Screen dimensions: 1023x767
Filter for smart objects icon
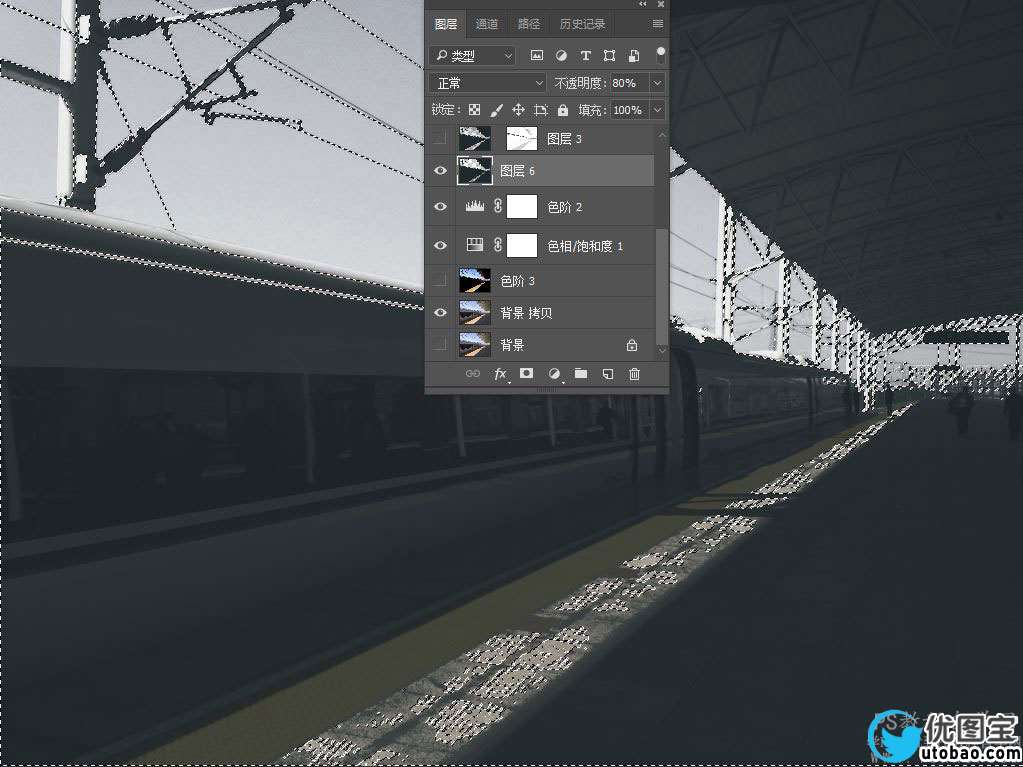coord(634,56)
